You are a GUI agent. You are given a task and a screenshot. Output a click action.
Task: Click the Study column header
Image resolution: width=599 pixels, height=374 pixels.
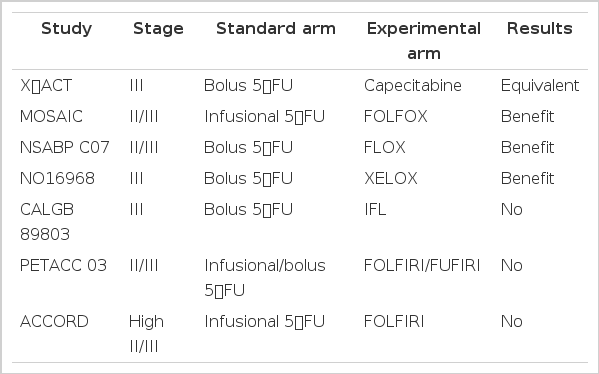point(66,29)
